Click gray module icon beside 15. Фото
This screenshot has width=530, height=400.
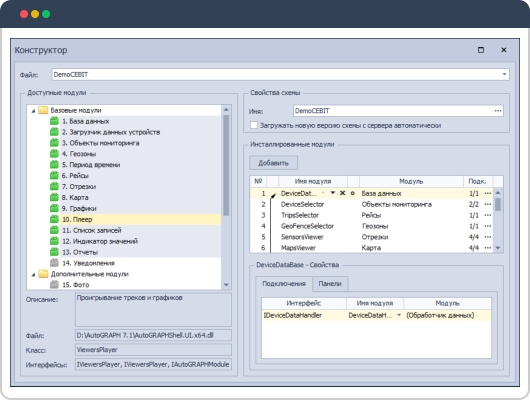pyautogui.click(x=54, y=285)
